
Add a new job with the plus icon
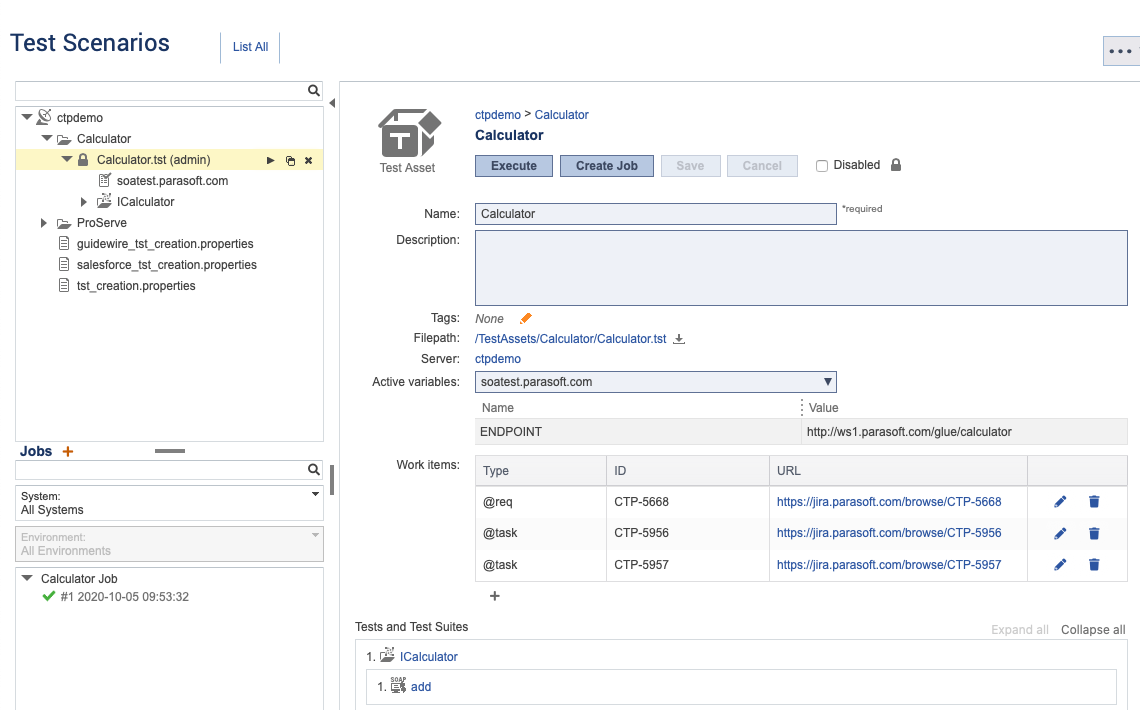(x=68, y=451)
